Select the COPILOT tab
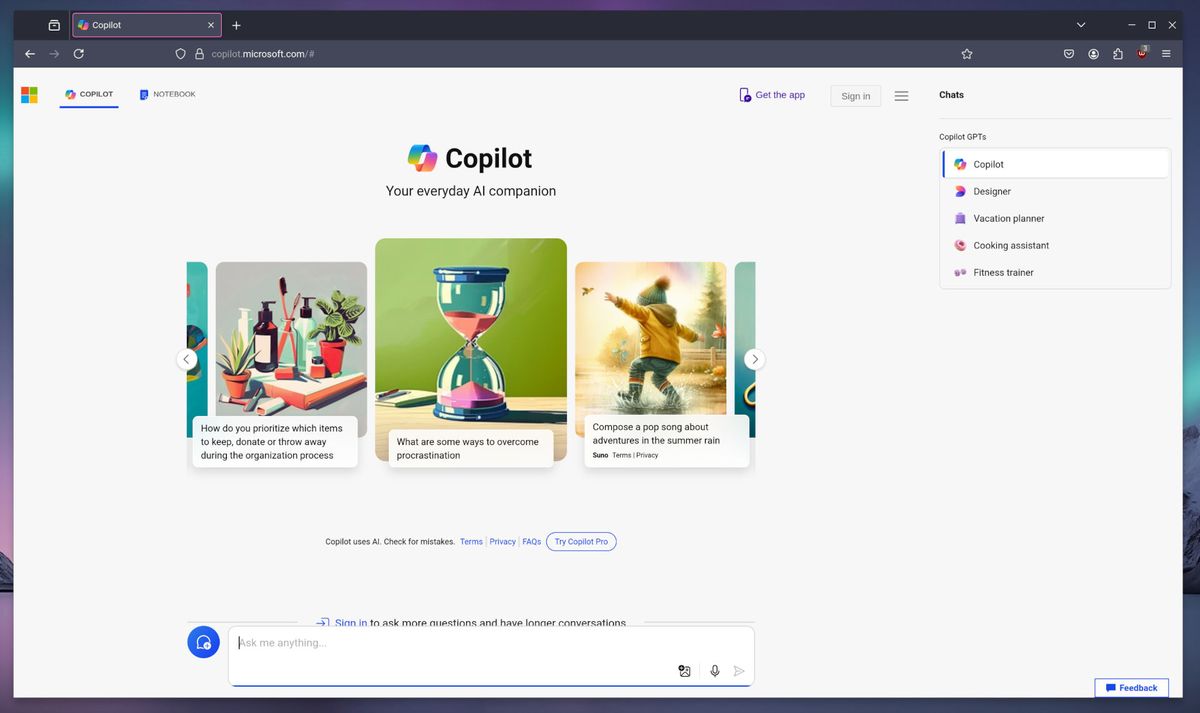The image size is (1200, 713). click(x=89, y=94)
